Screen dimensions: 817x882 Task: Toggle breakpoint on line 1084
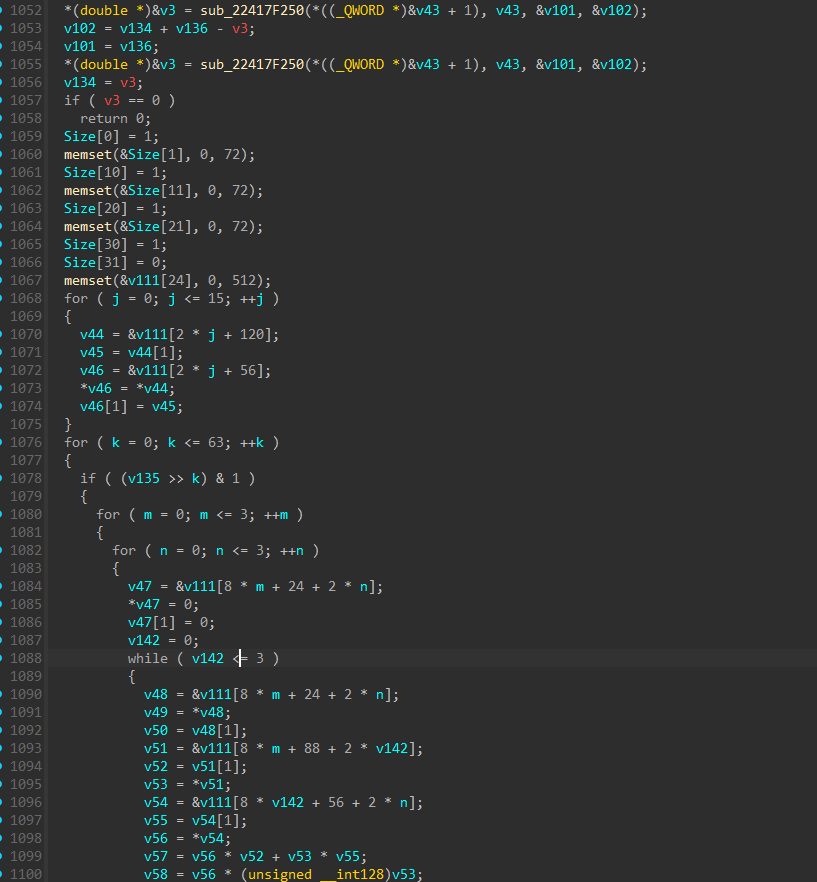[x=3, y=586]
